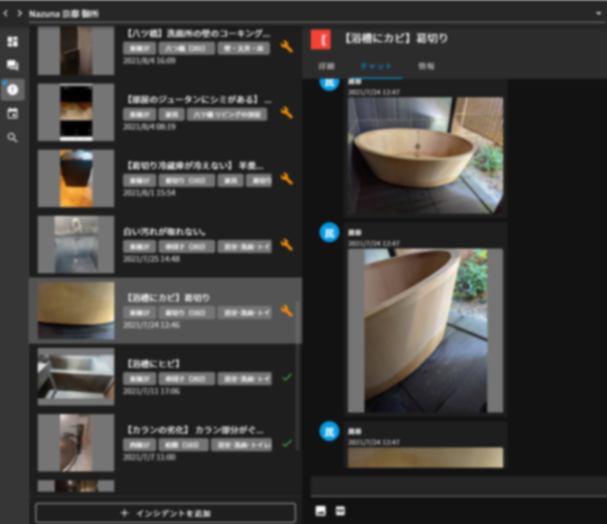Click the 2021/7/11 17:06 timestamp in the list

click(151, 391)
